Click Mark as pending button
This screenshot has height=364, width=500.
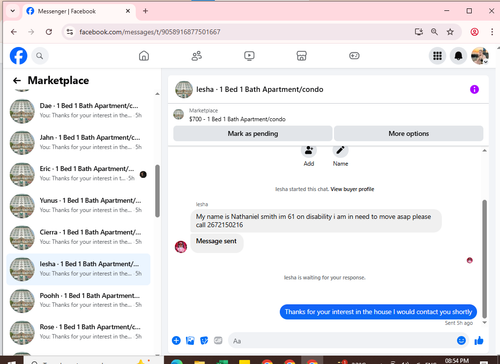tap(253, 134)
